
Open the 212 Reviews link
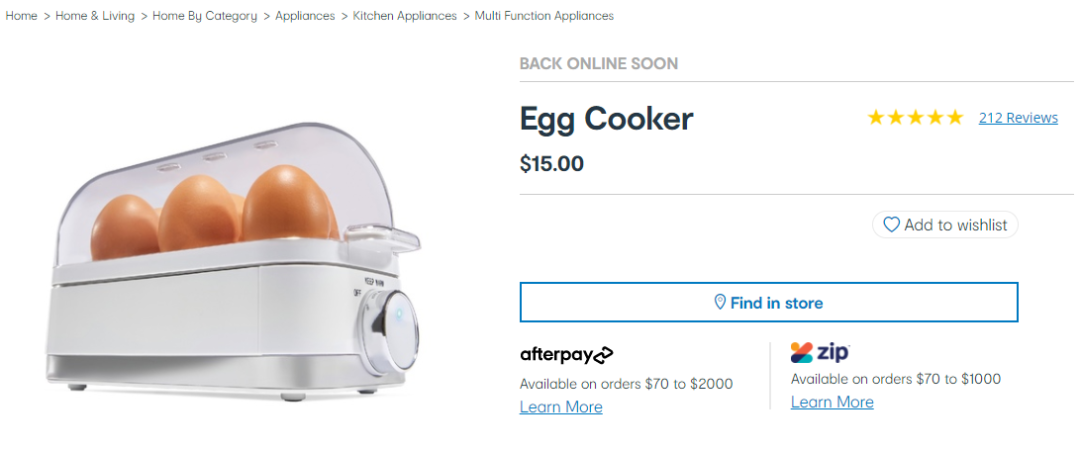1018,118
